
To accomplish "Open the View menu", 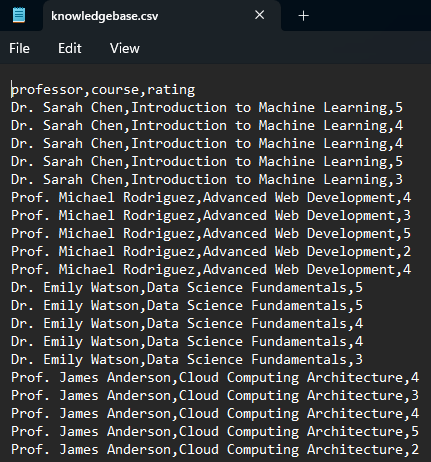I will click(125, 49).
